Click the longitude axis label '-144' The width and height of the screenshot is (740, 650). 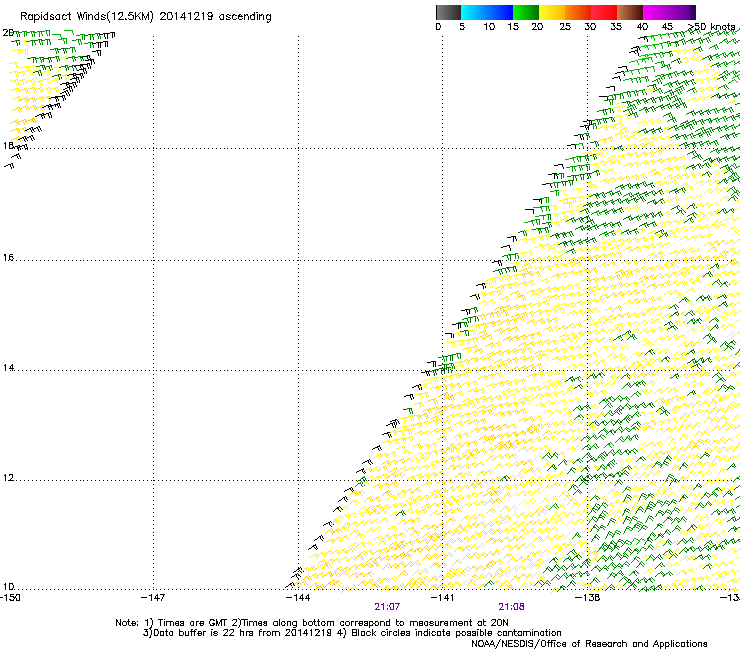click(298, 598)
